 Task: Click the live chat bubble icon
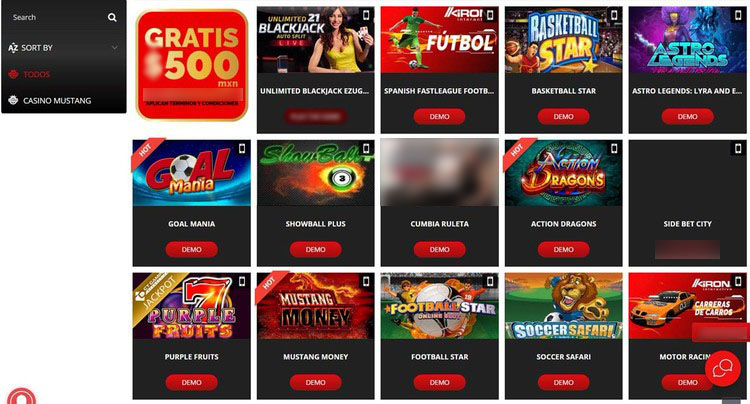(723, 368)
